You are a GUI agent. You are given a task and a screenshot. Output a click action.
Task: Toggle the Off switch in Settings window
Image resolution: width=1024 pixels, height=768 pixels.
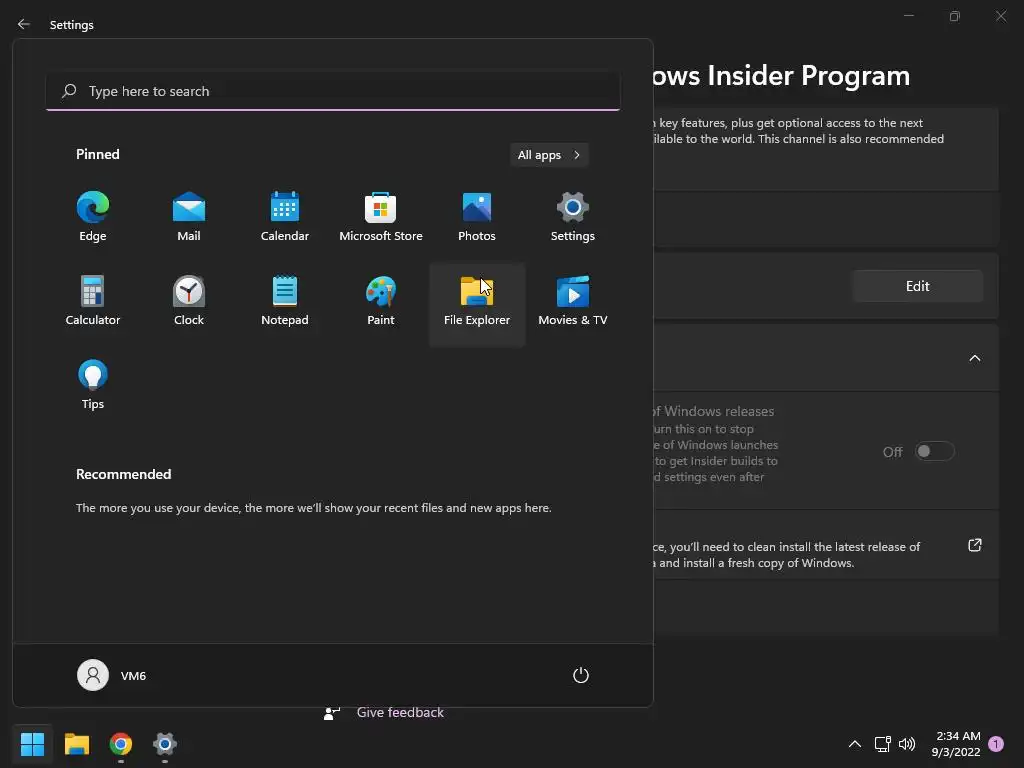[x=935, y=451]
